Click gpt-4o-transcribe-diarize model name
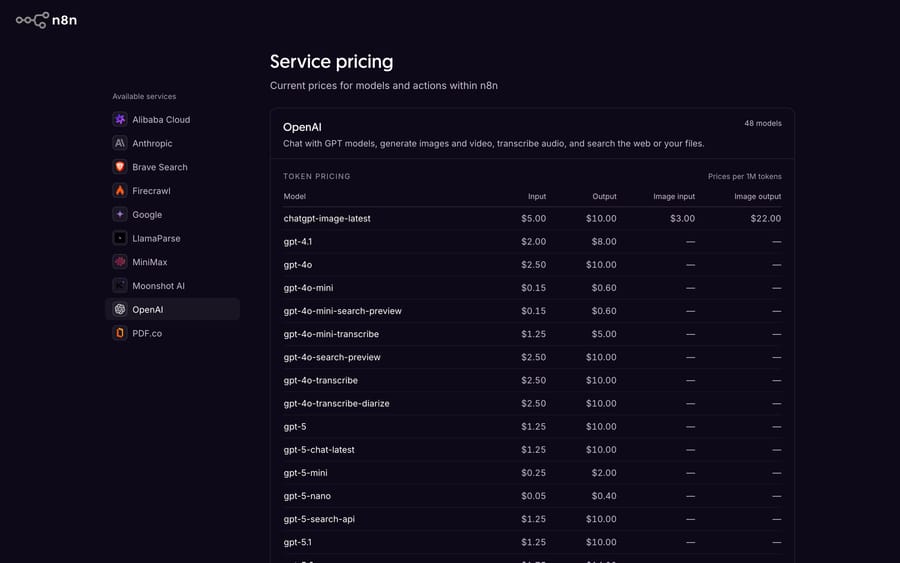Viewport: 900px width, 563px height. [336, 403]
